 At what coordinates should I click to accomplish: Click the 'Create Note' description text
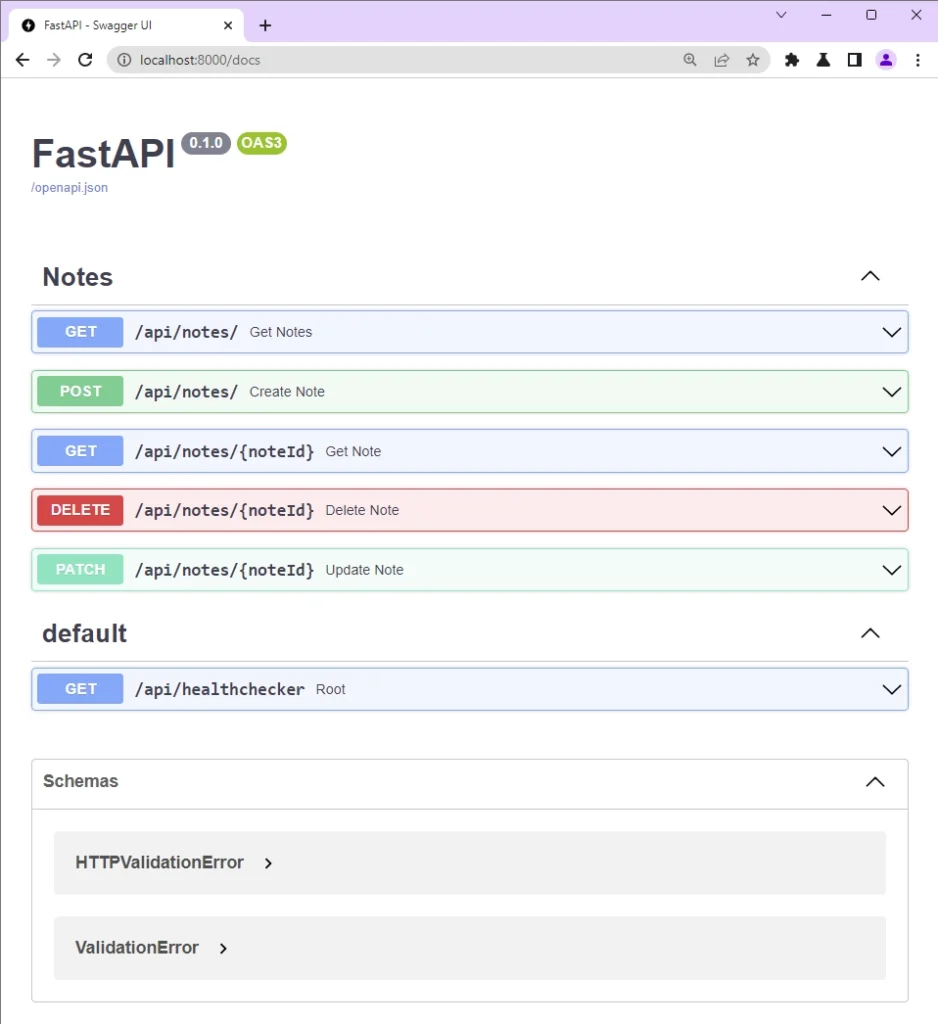(287, 392)
